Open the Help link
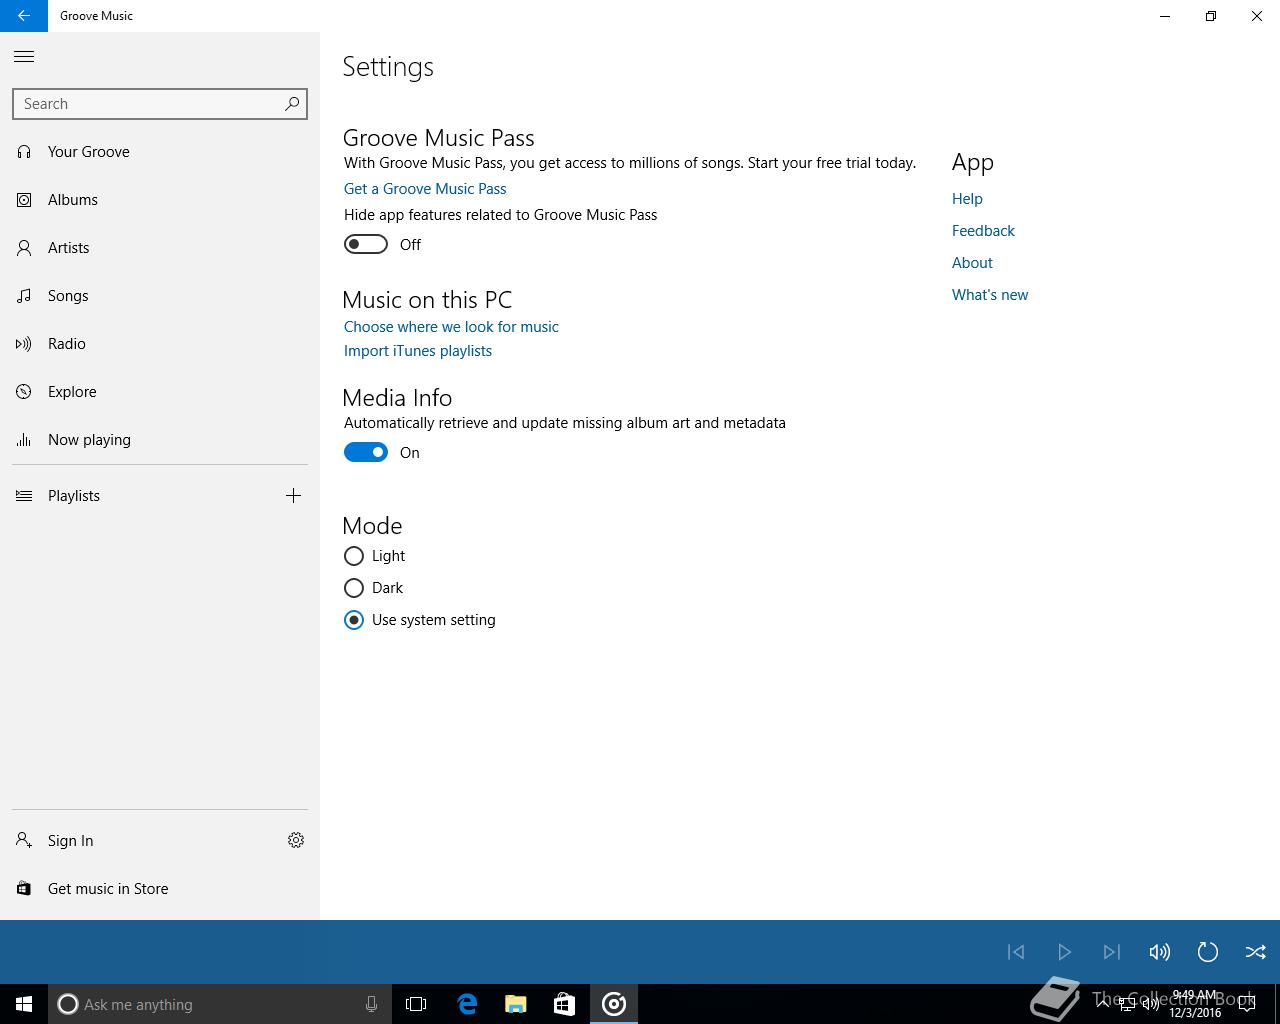 (x=967, y=199)
